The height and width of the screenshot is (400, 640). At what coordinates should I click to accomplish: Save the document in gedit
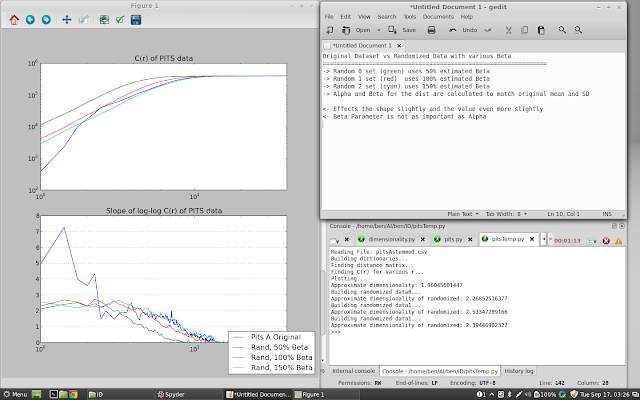[402, 30]
